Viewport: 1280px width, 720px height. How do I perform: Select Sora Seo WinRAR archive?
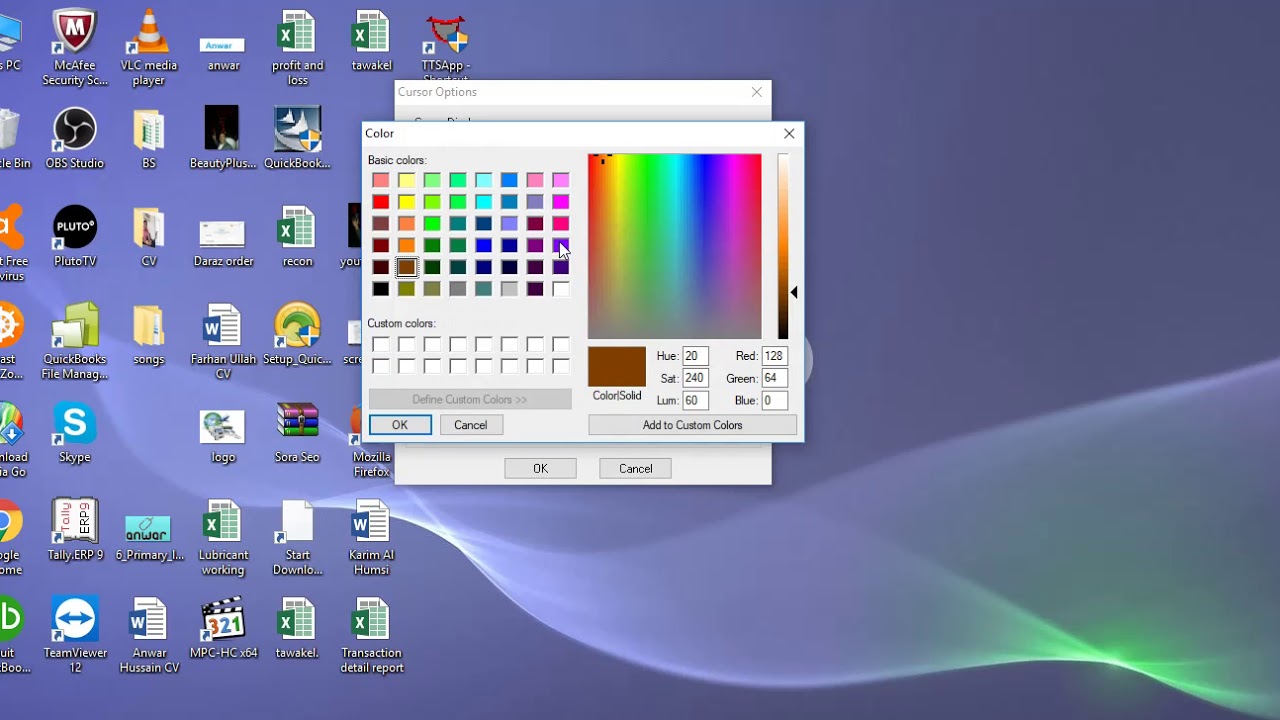coord(297,432)
